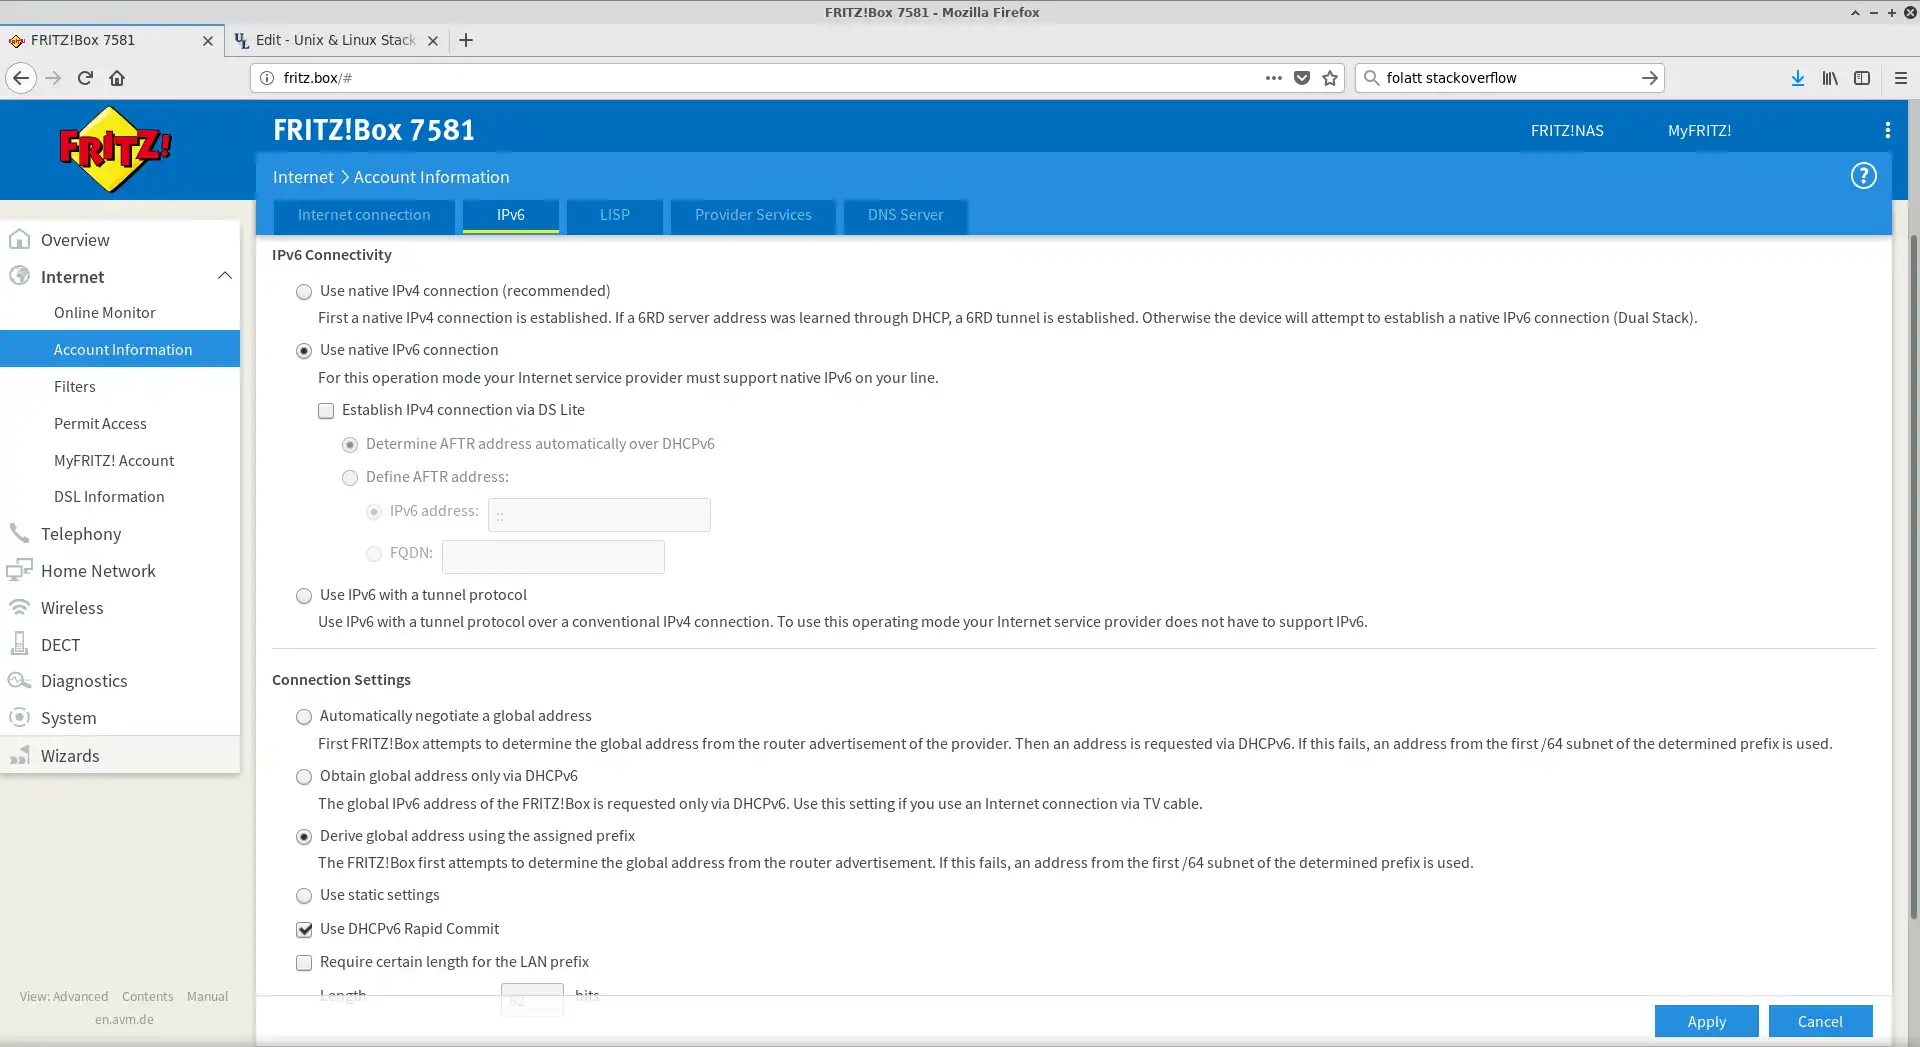Open the en.avm.de link
1920x1047 pixels.
pos(124,1020)
